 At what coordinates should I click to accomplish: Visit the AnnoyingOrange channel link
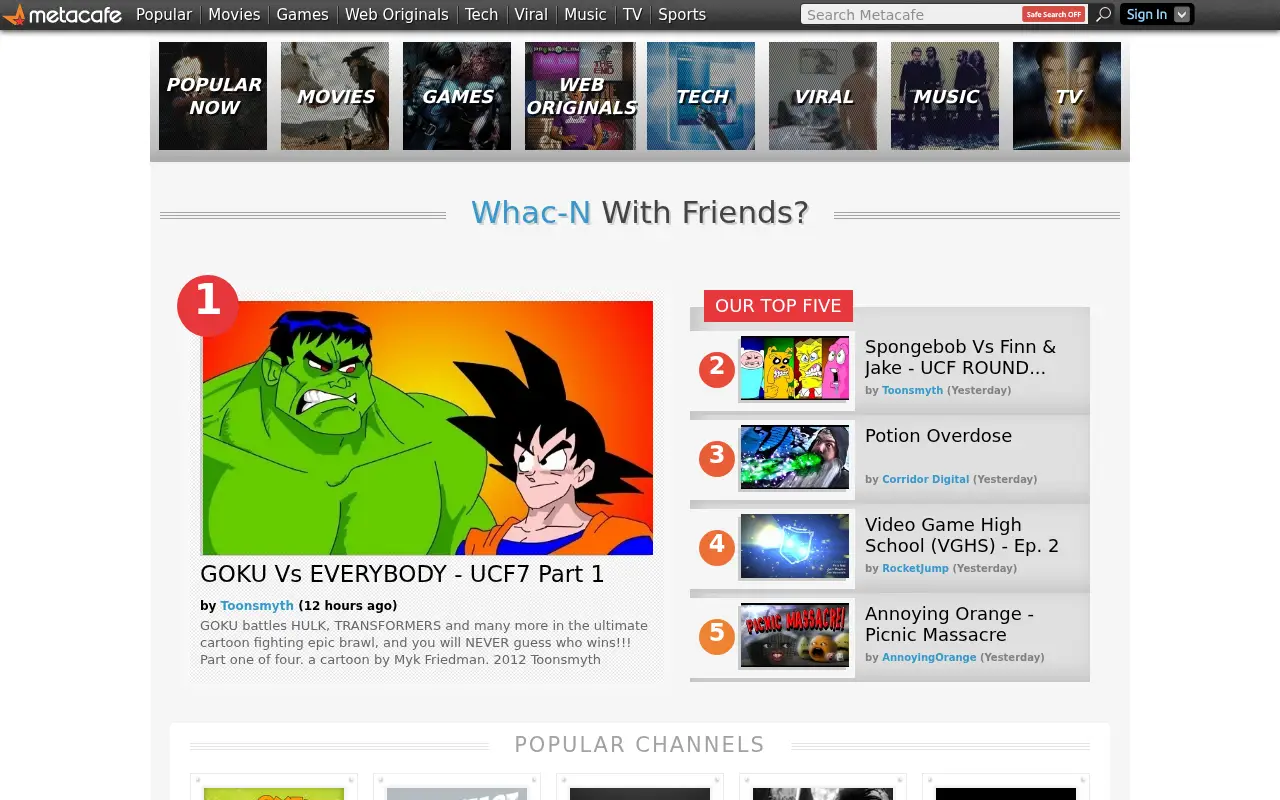(x=929, y=657)
